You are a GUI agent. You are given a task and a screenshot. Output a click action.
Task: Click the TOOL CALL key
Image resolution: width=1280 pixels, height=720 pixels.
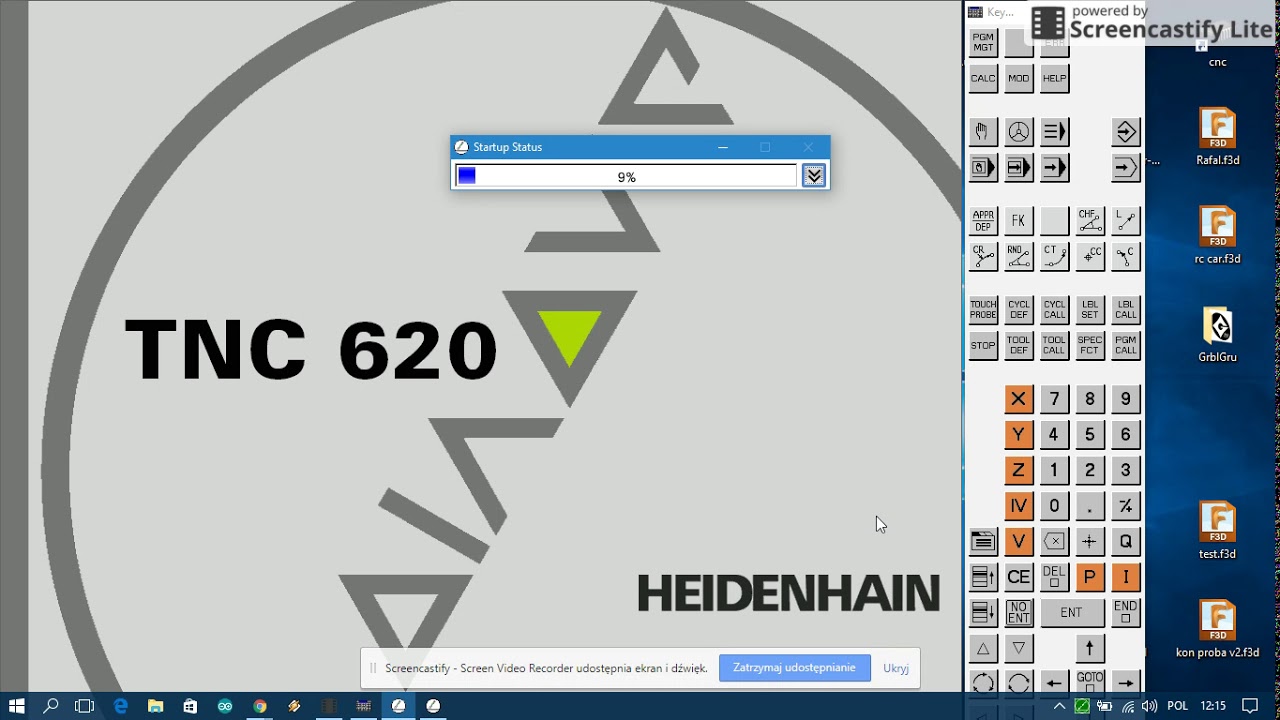coord(1054,346)
